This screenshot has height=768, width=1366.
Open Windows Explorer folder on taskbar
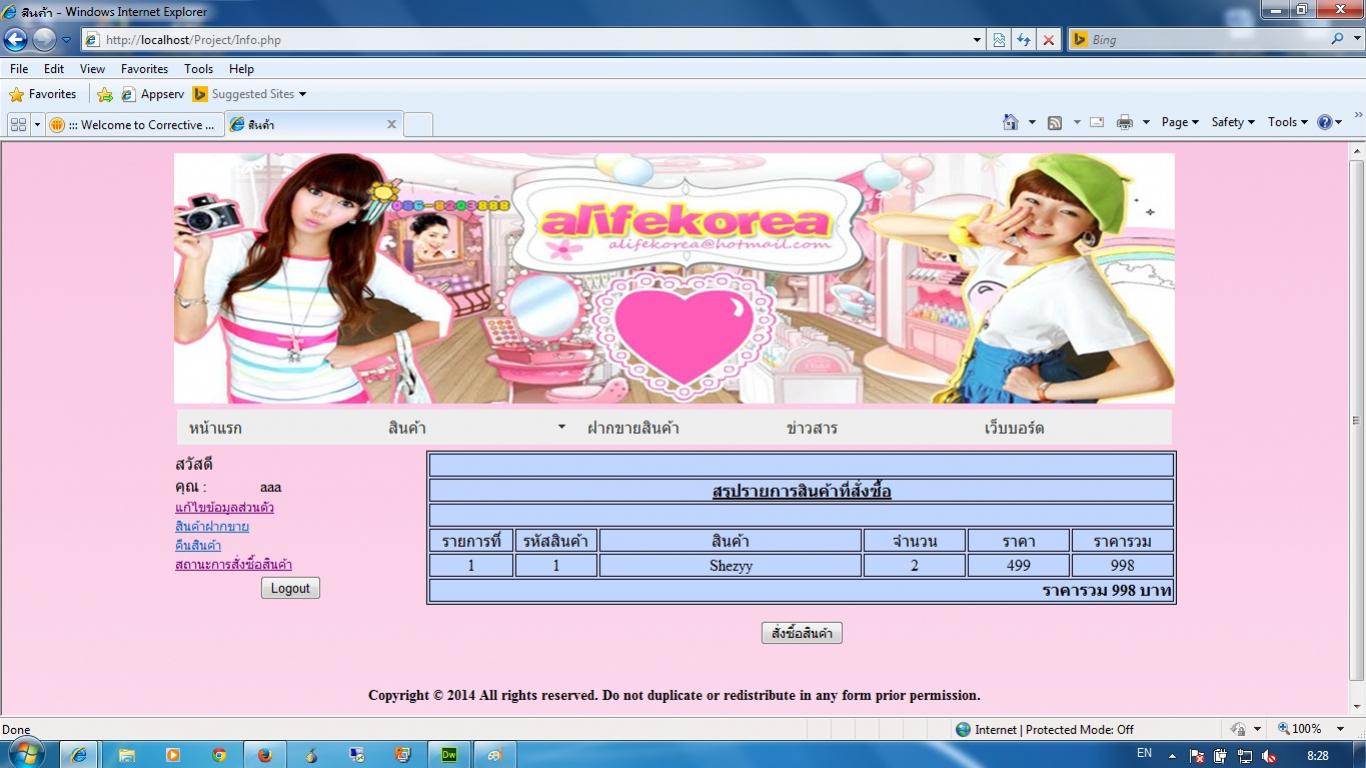pos(127,755)
